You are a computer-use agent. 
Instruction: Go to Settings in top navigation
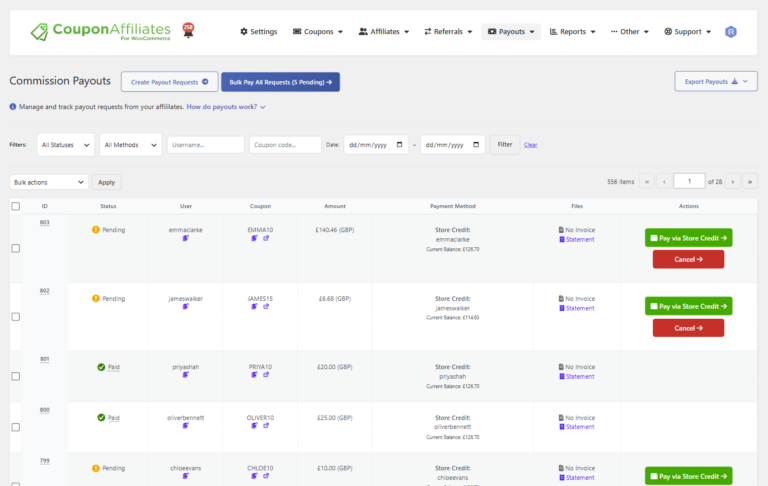pos(259,32)
